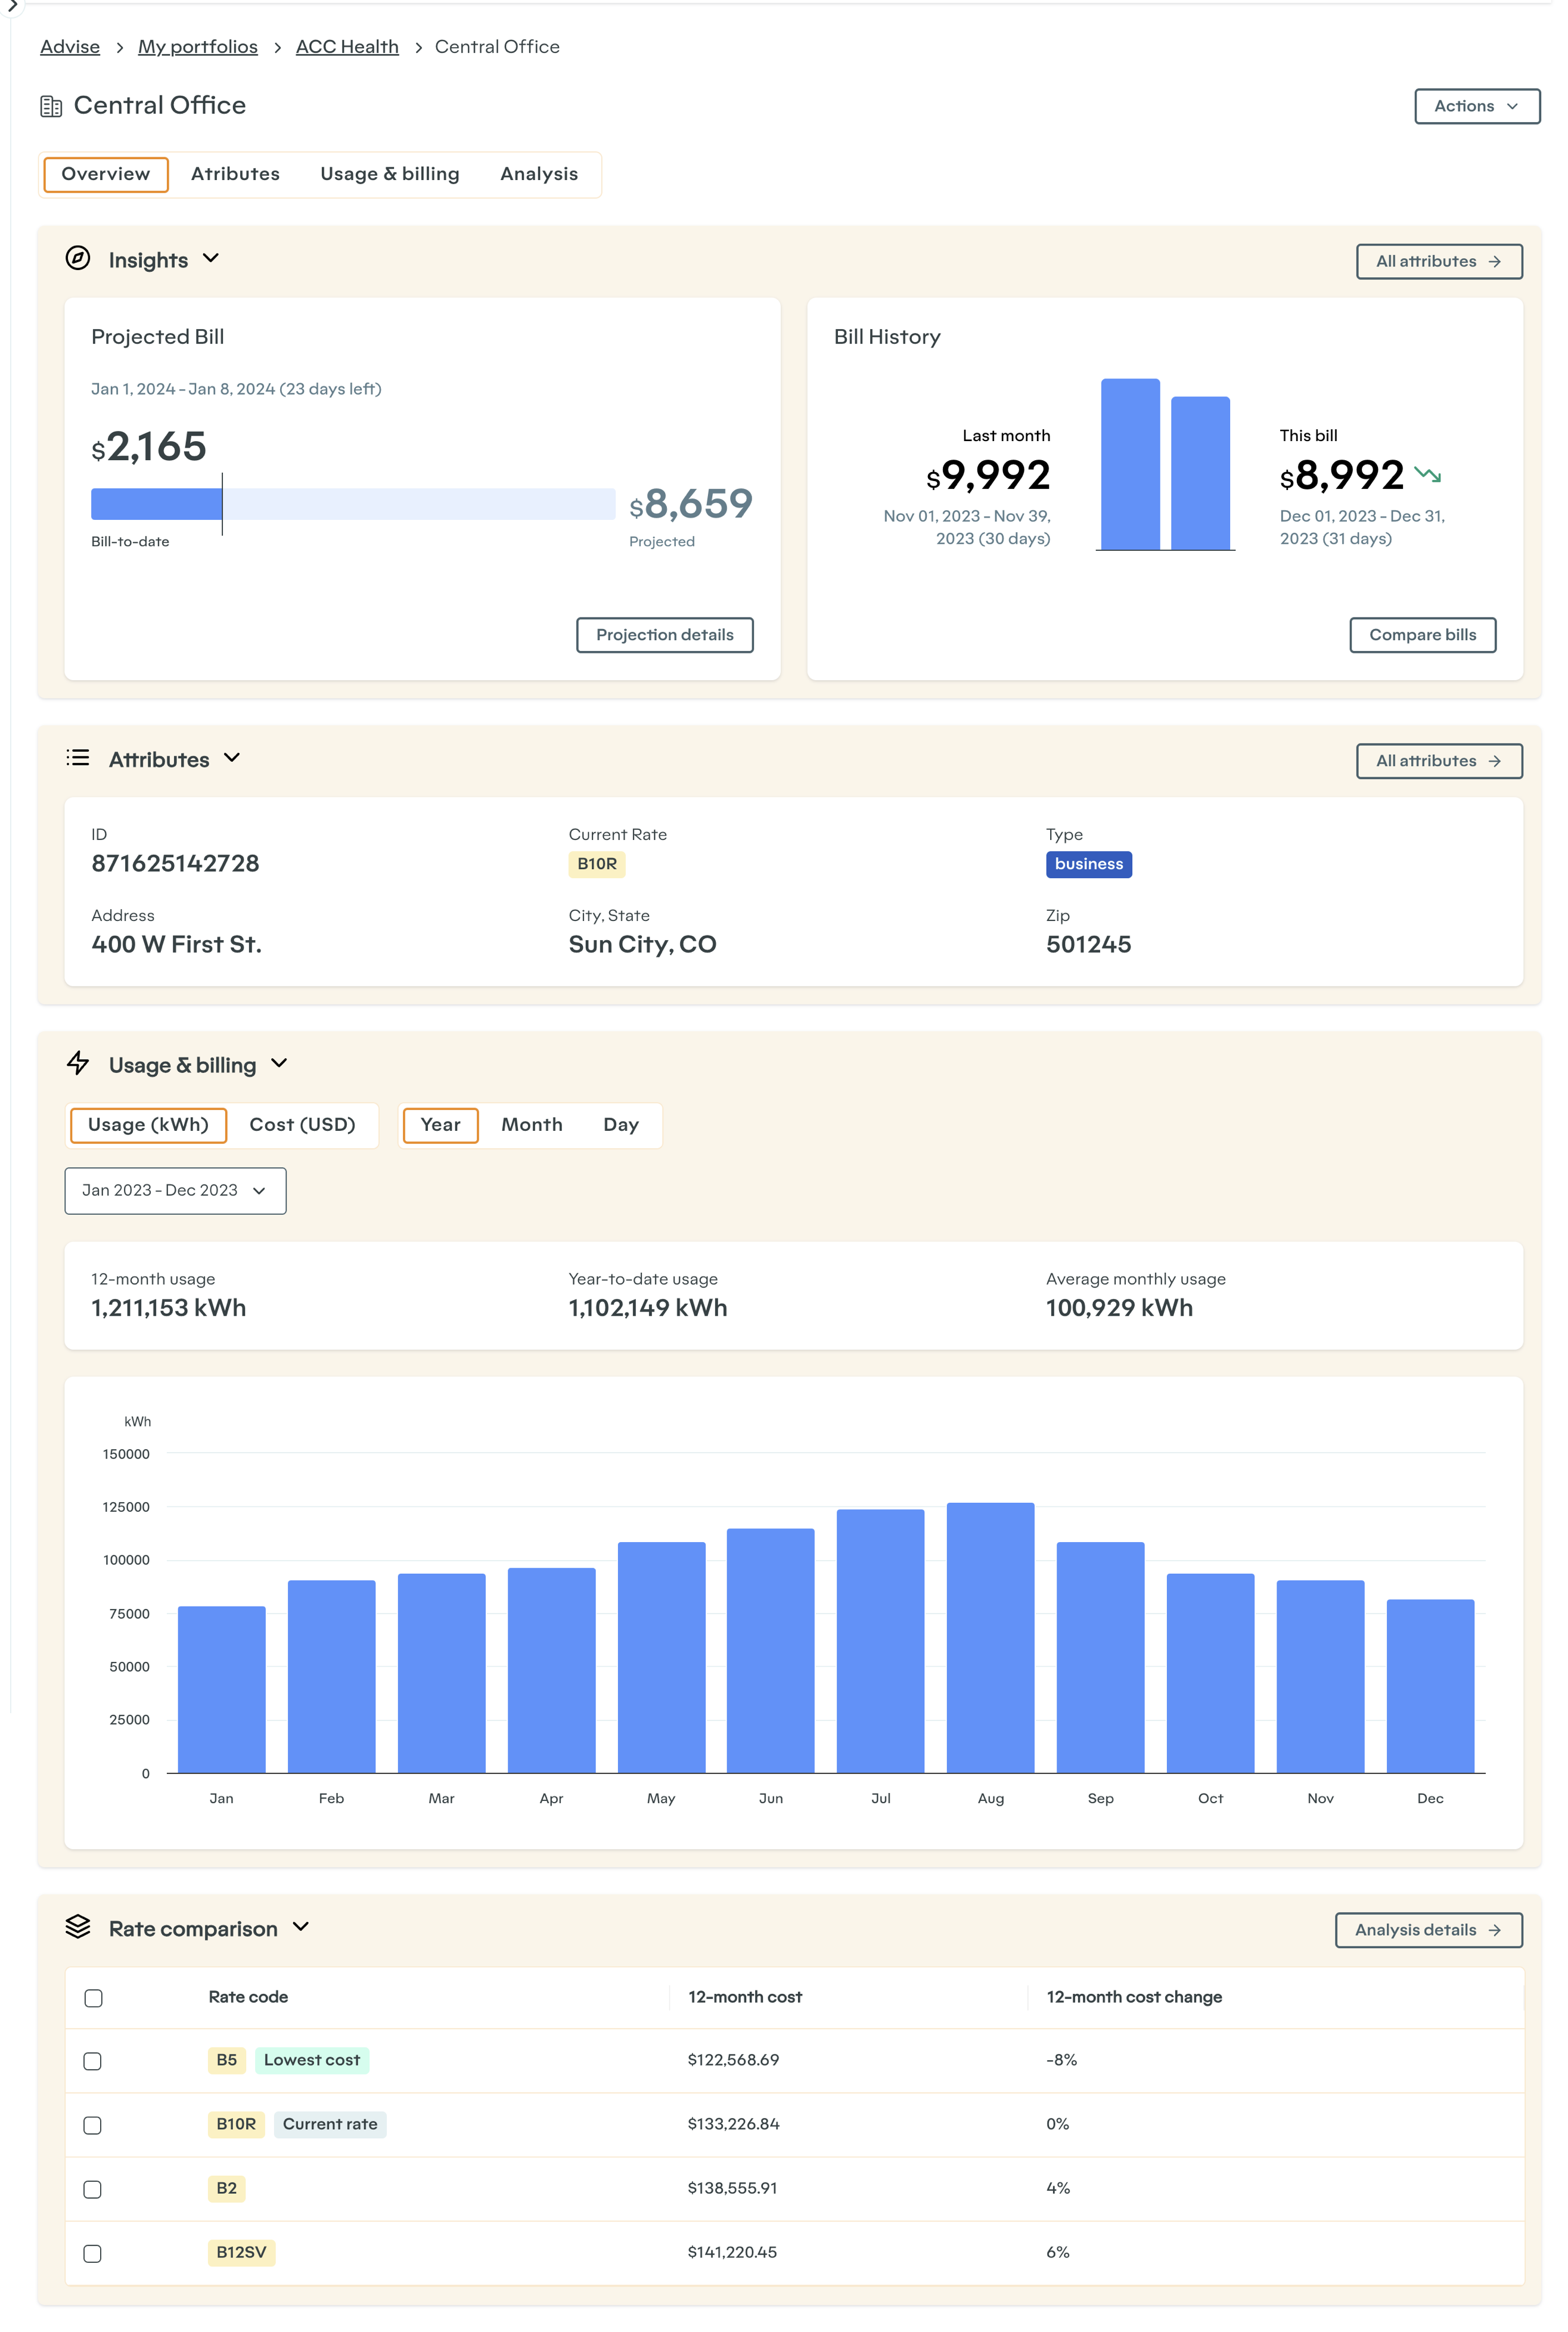Collapse the Usage & billing section chevron
This screenshot has height=2332, width=1568.
(279, 1063)
